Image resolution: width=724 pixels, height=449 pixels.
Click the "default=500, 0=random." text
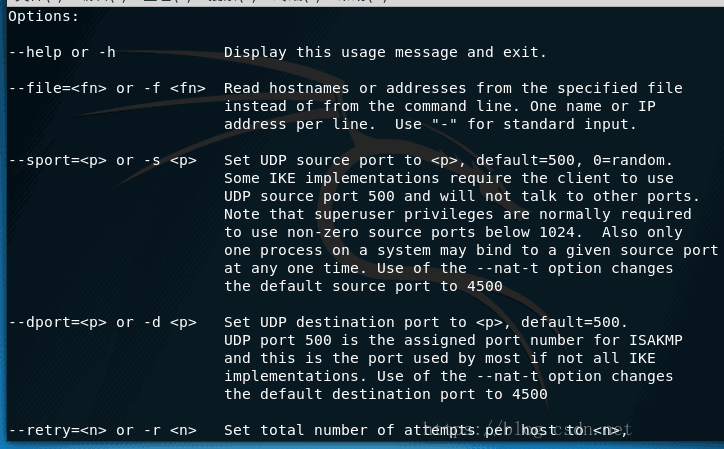[x=574, y=160]
